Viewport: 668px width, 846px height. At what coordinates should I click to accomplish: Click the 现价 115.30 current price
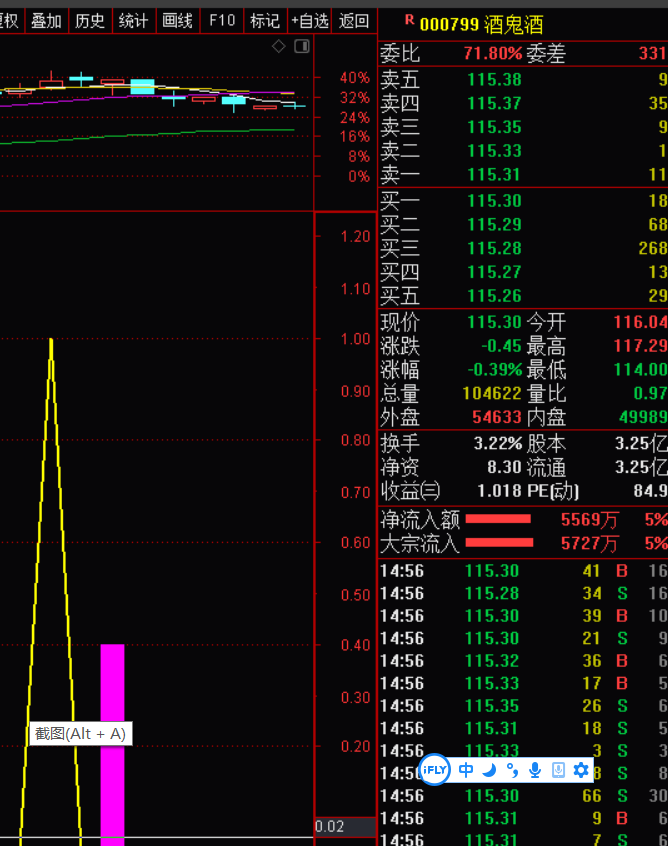tap(494, 322)
